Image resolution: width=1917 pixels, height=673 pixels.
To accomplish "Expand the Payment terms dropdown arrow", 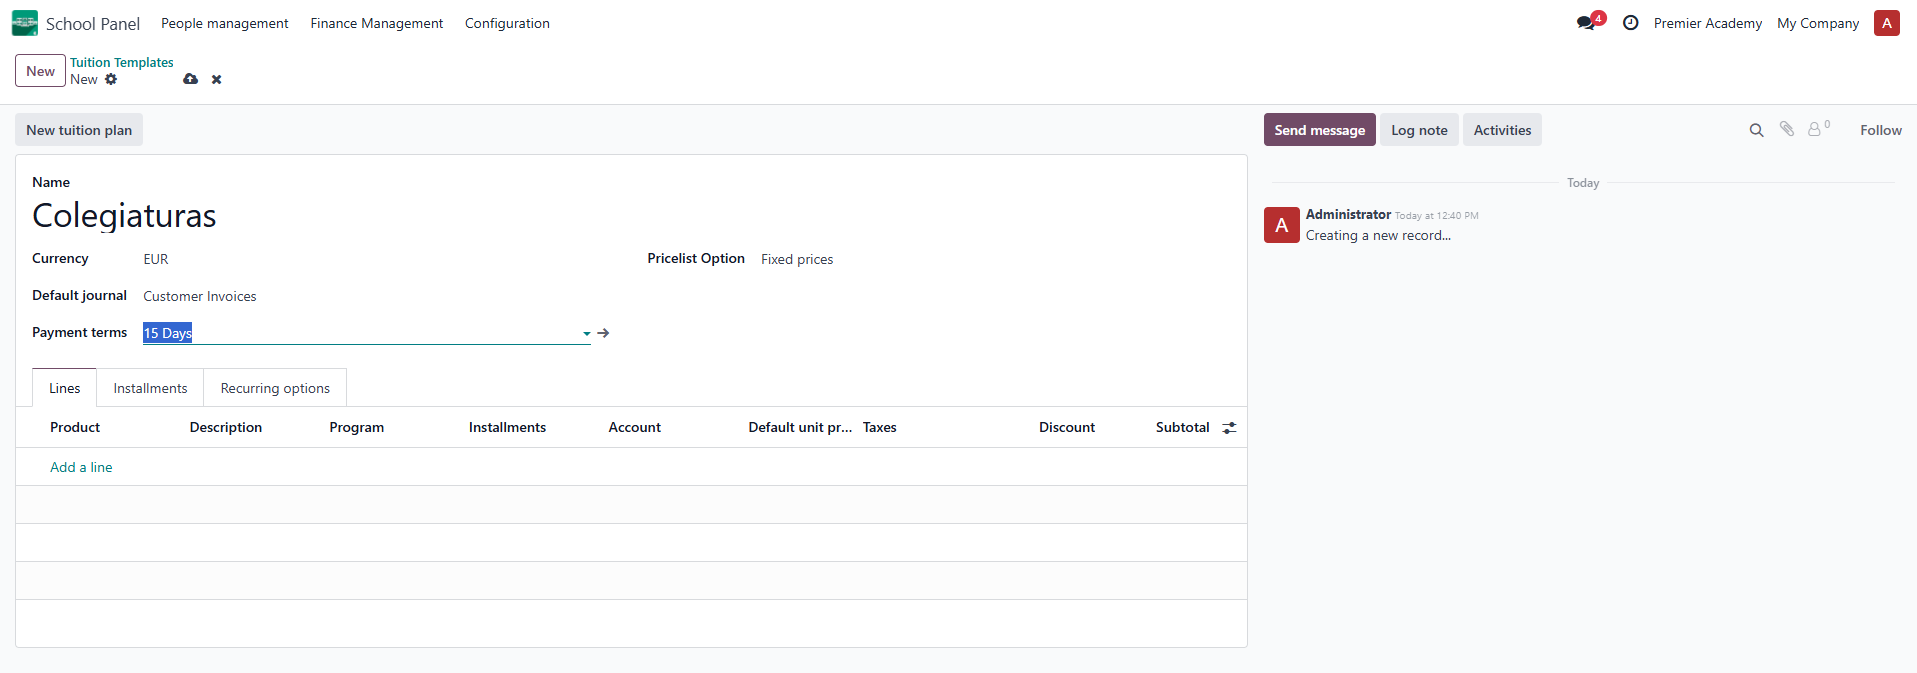I will (x=586, y=334).
